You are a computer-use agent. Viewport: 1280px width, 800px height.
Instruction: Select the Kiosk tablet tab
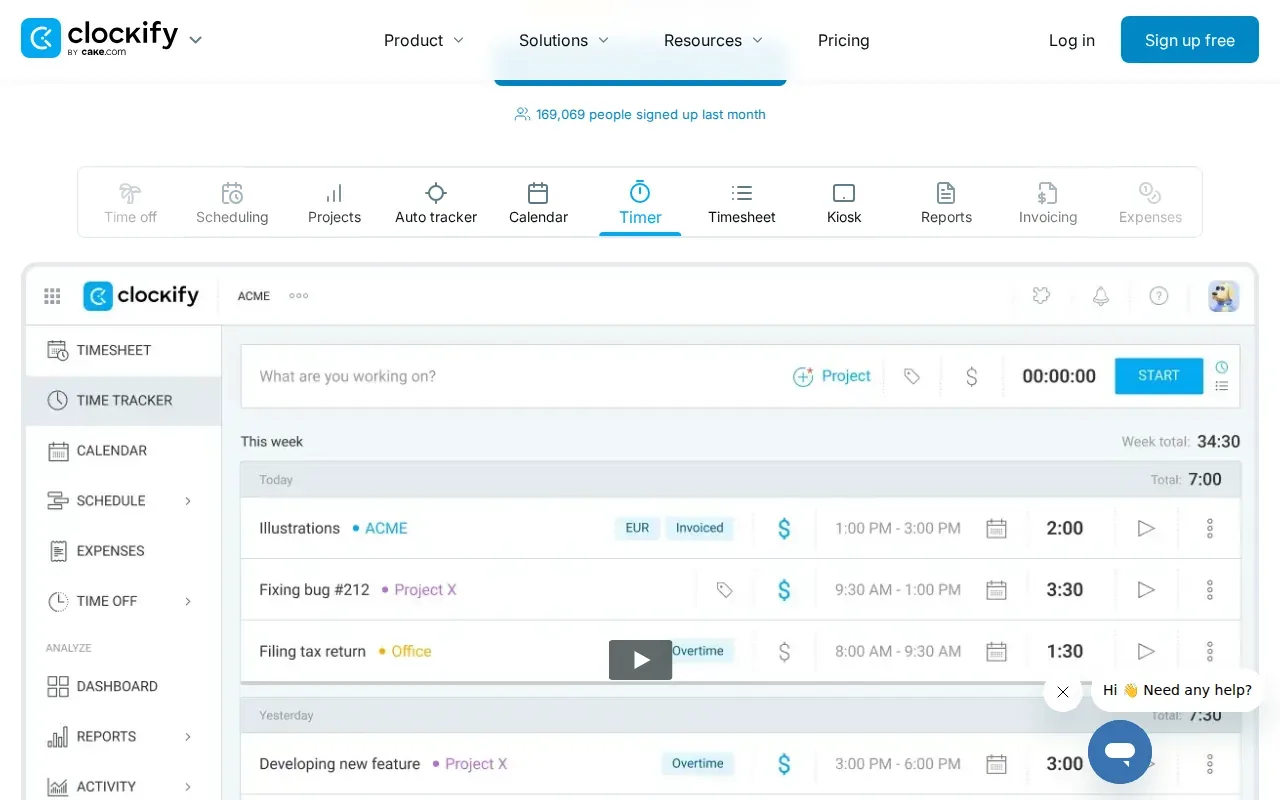click(x=844, y=203)
